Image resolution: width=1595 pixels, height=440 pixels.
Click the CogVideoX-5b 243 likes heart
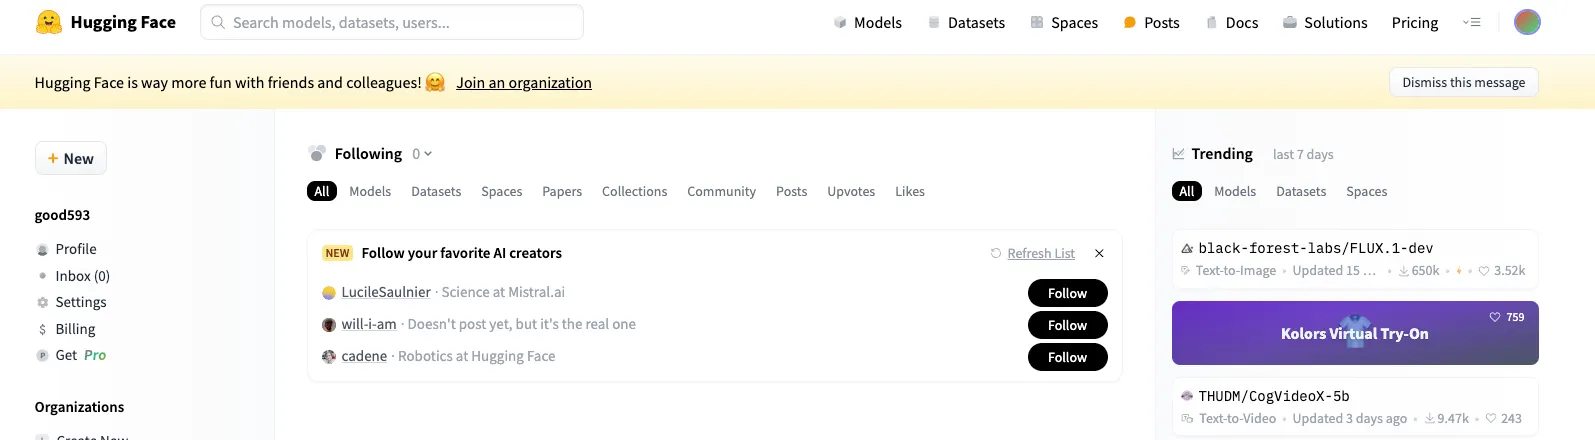pyautogui.click(x=1491, y=419)
